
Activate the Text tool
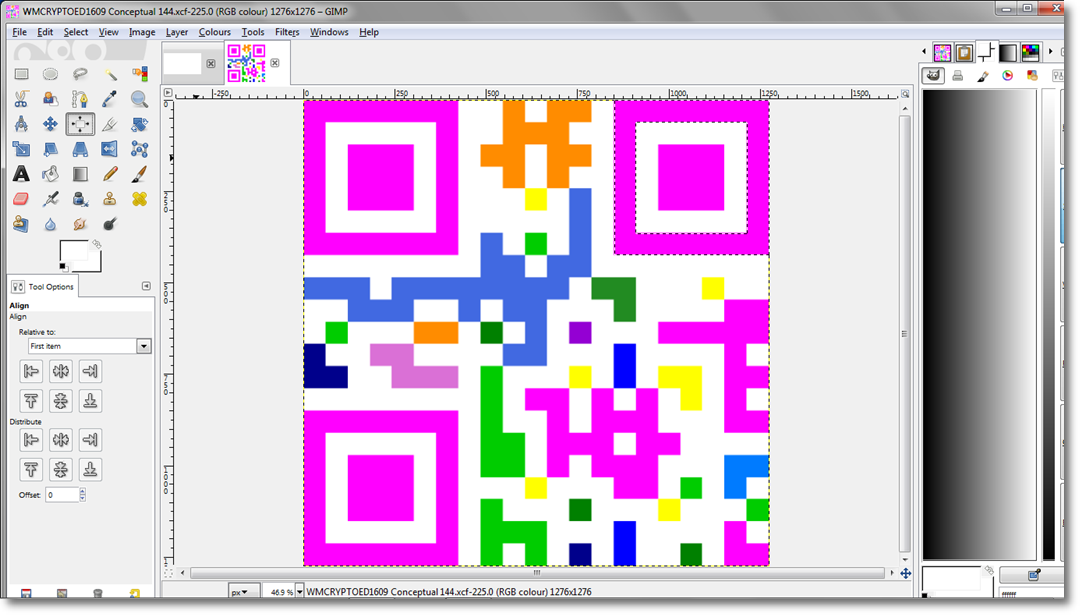[x=21, y=174]
